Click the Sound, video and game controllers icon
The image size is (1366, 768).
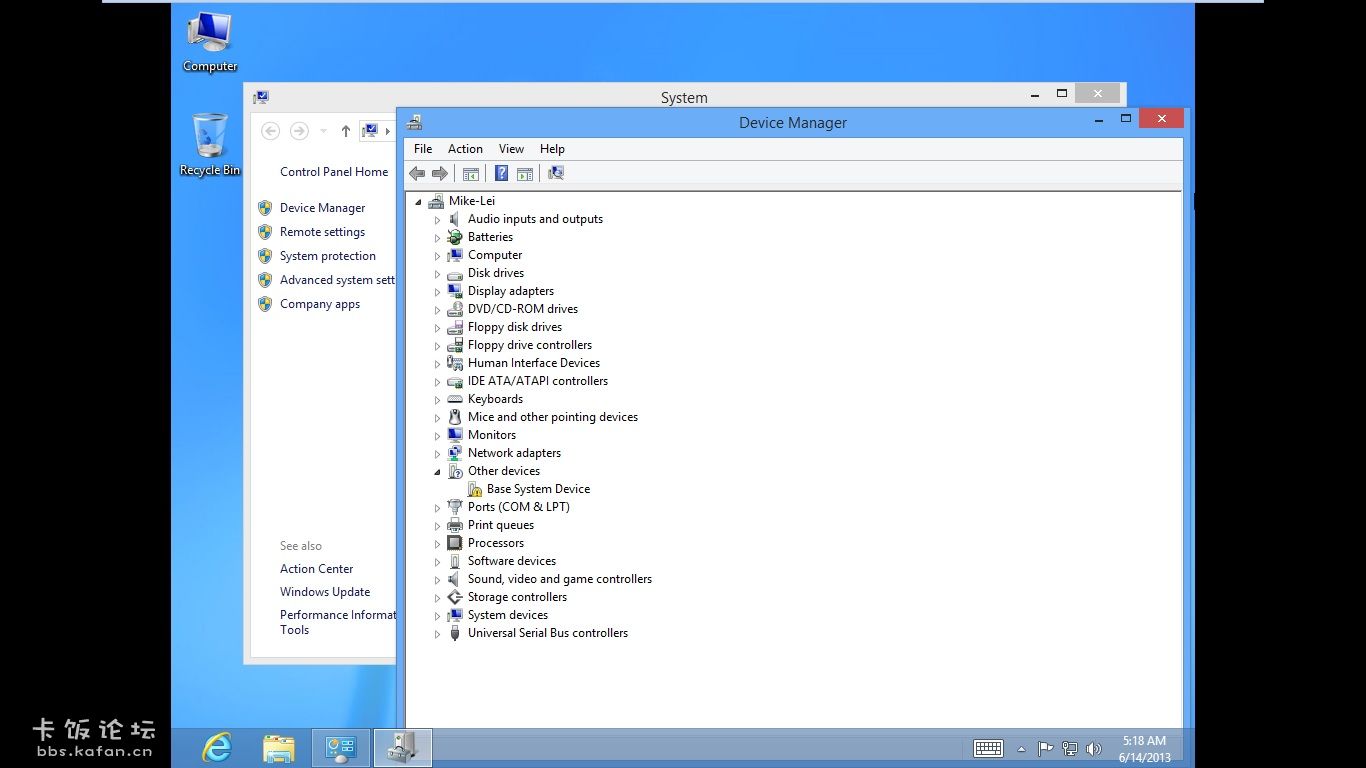point(455,579)
